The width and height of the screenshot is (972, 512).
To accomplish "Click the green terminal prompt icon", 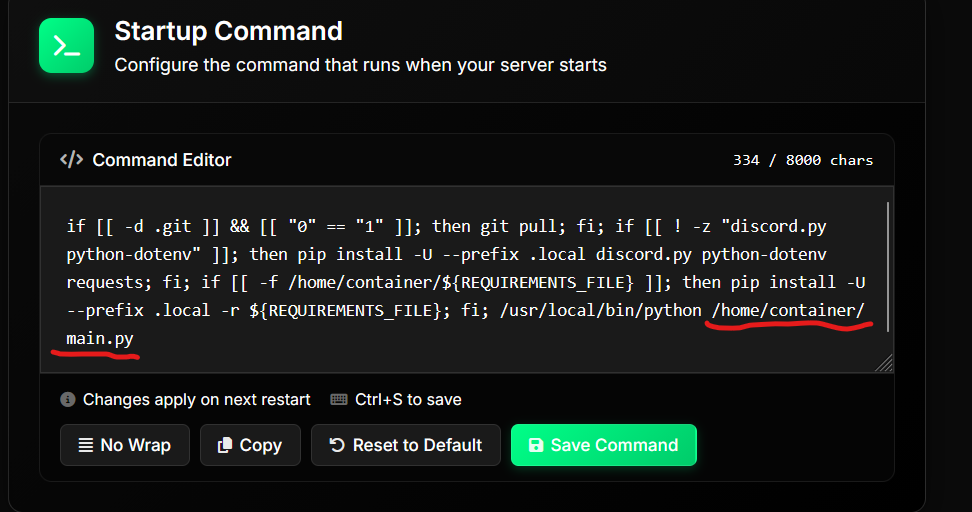I will [x=65, y=46].
